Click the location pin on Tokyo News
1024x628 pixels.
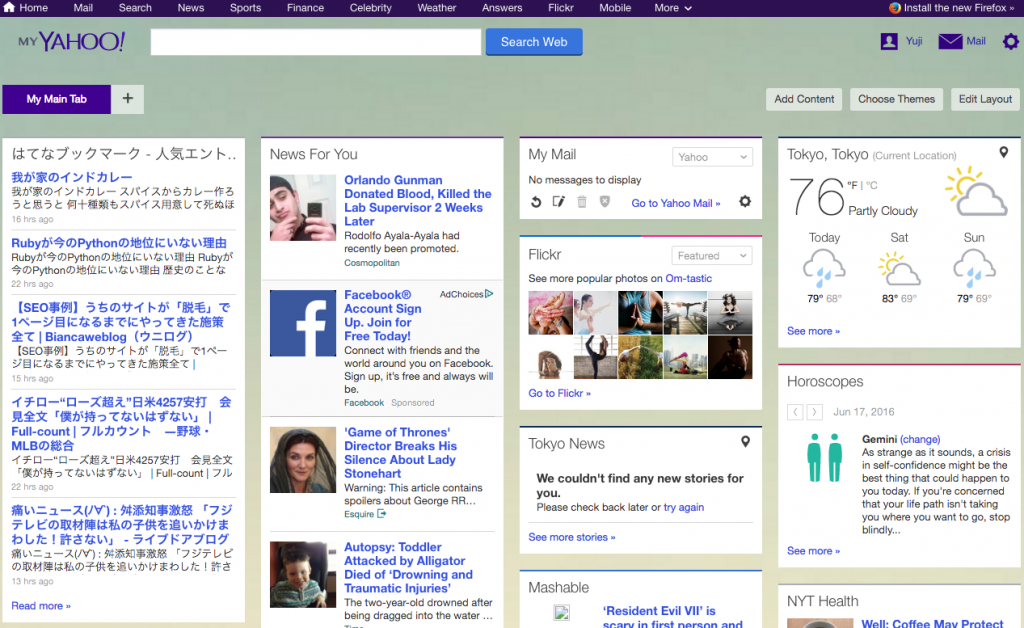click(x=745, y=441)
